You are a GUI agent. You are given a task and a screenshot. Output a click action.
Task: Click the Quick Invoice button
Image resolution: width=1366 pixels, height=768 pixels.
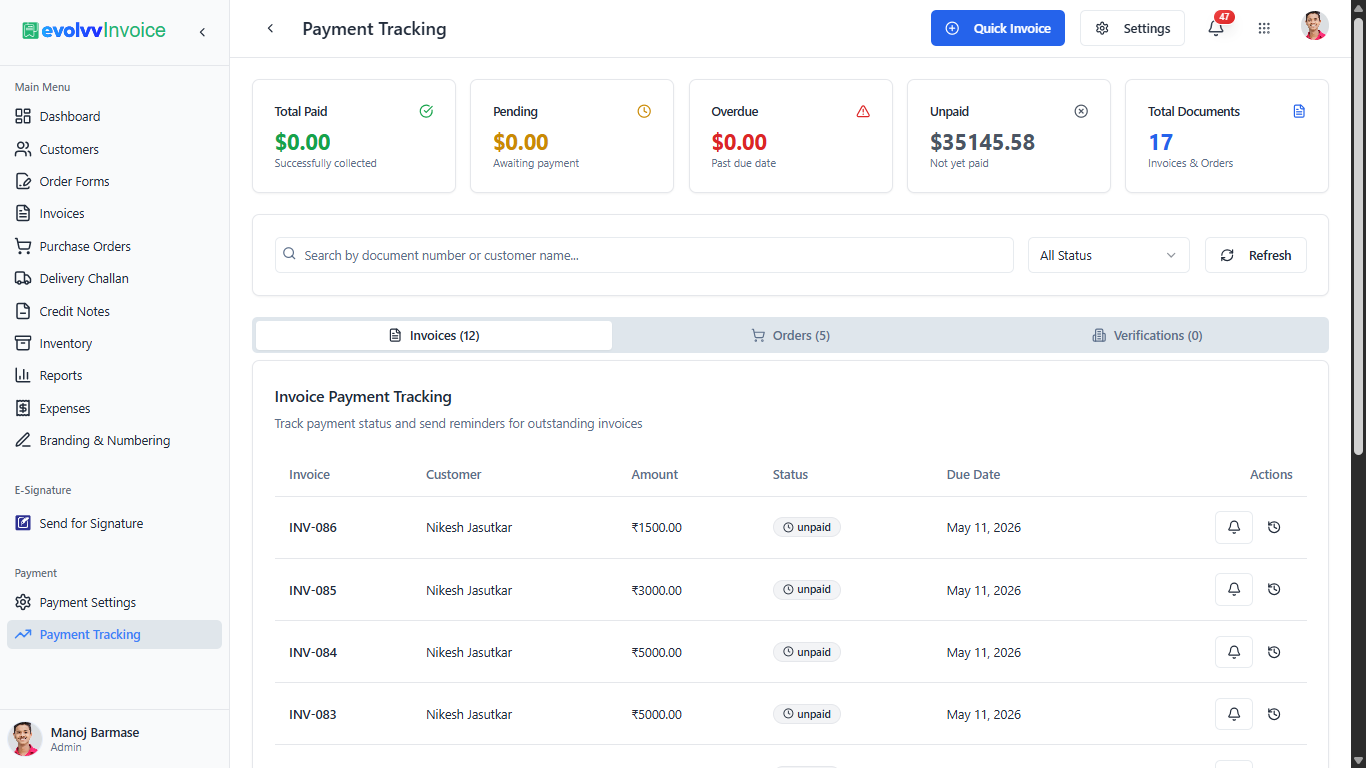(998, 28)
